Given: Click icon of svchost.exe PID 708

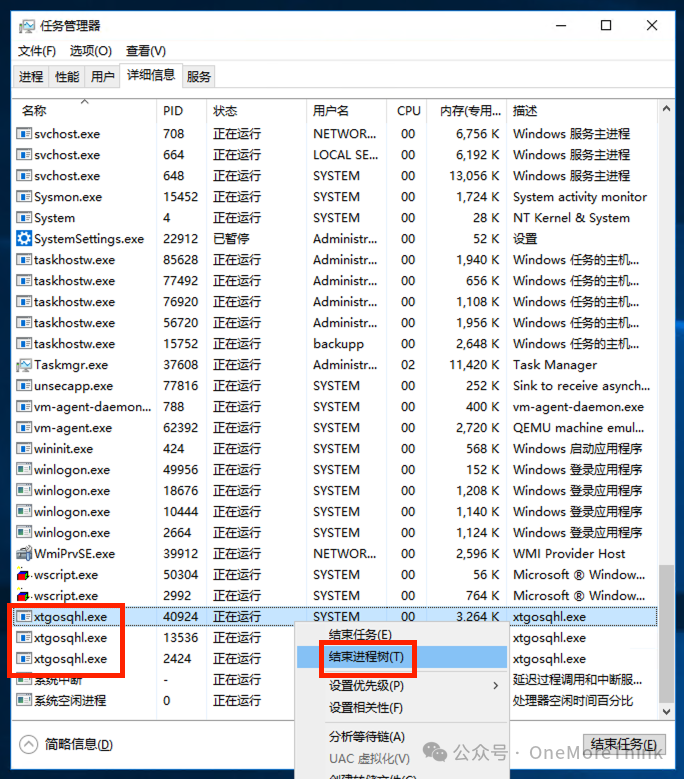Looking at the screenshot, I should point(23,134).
